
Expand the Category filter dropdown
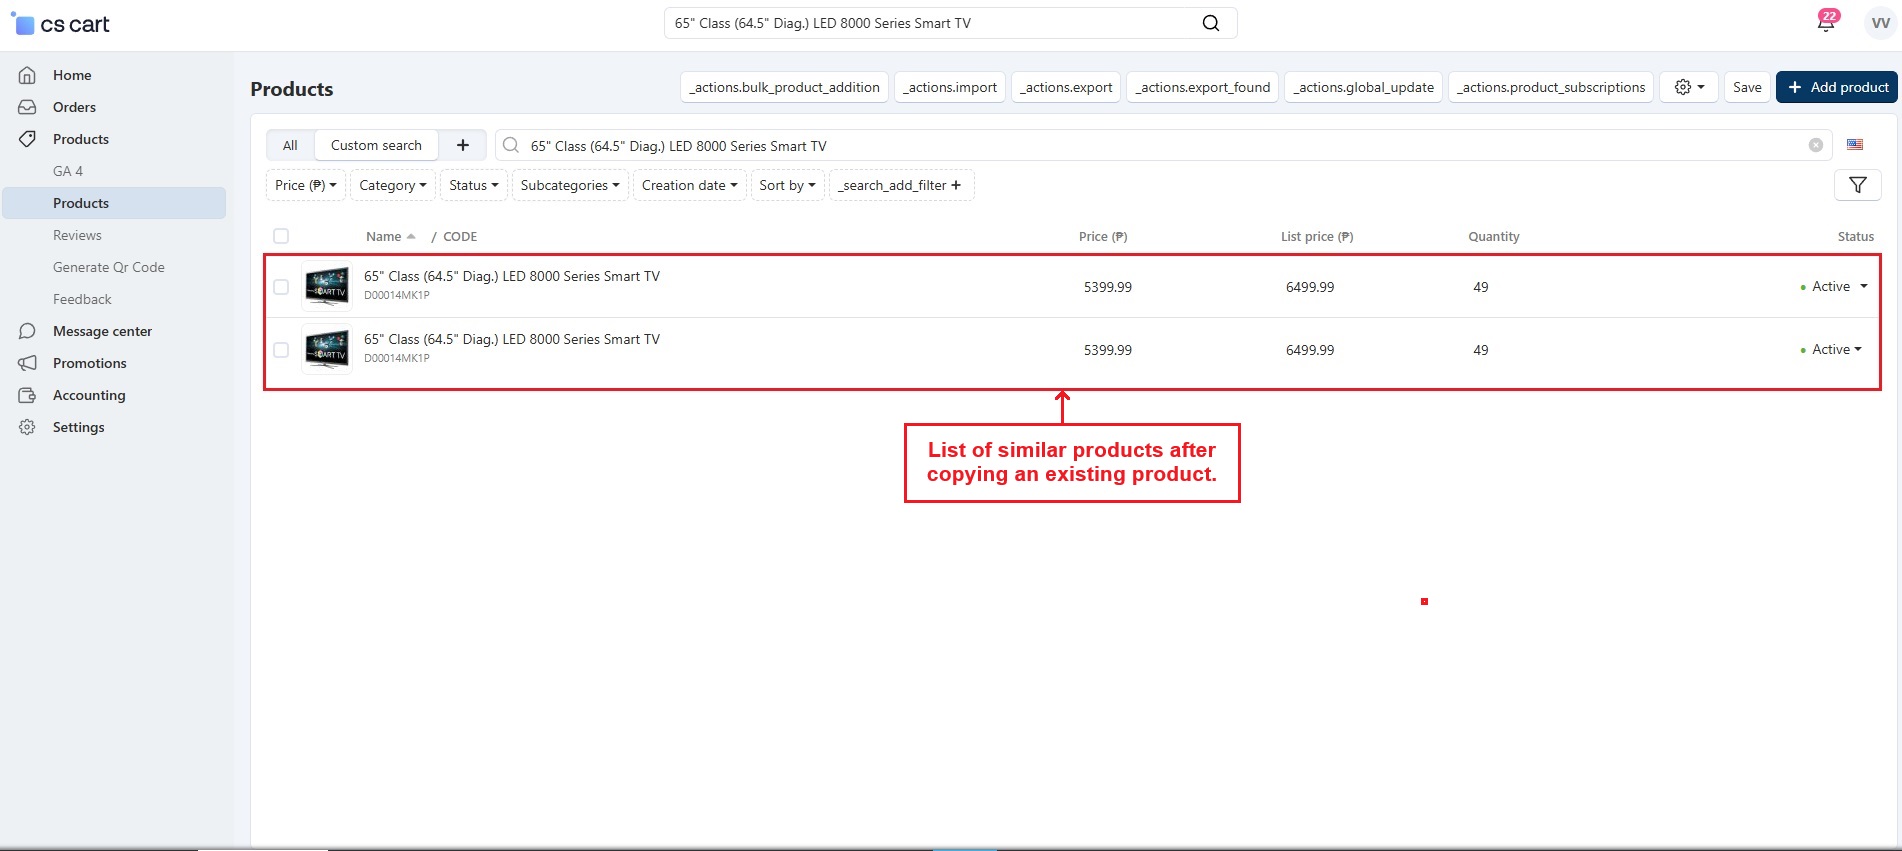[392, 185]
